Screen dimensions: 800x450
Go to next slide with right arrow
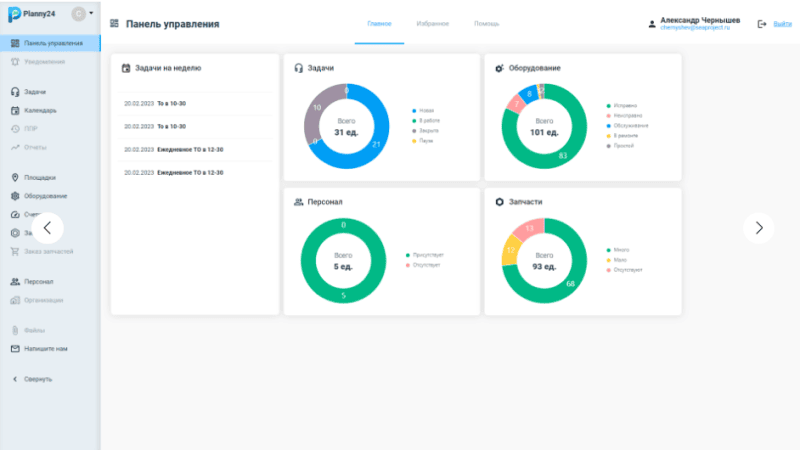pos(758,228)
